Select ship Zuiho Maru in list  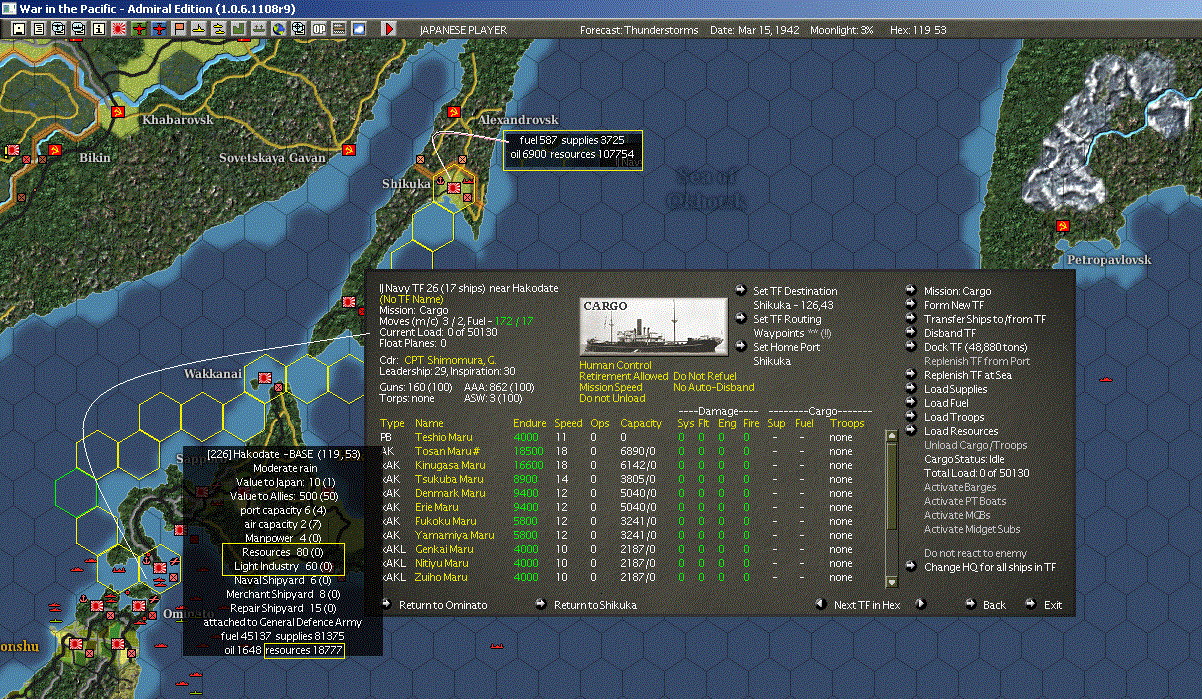(x=441, y=577)
